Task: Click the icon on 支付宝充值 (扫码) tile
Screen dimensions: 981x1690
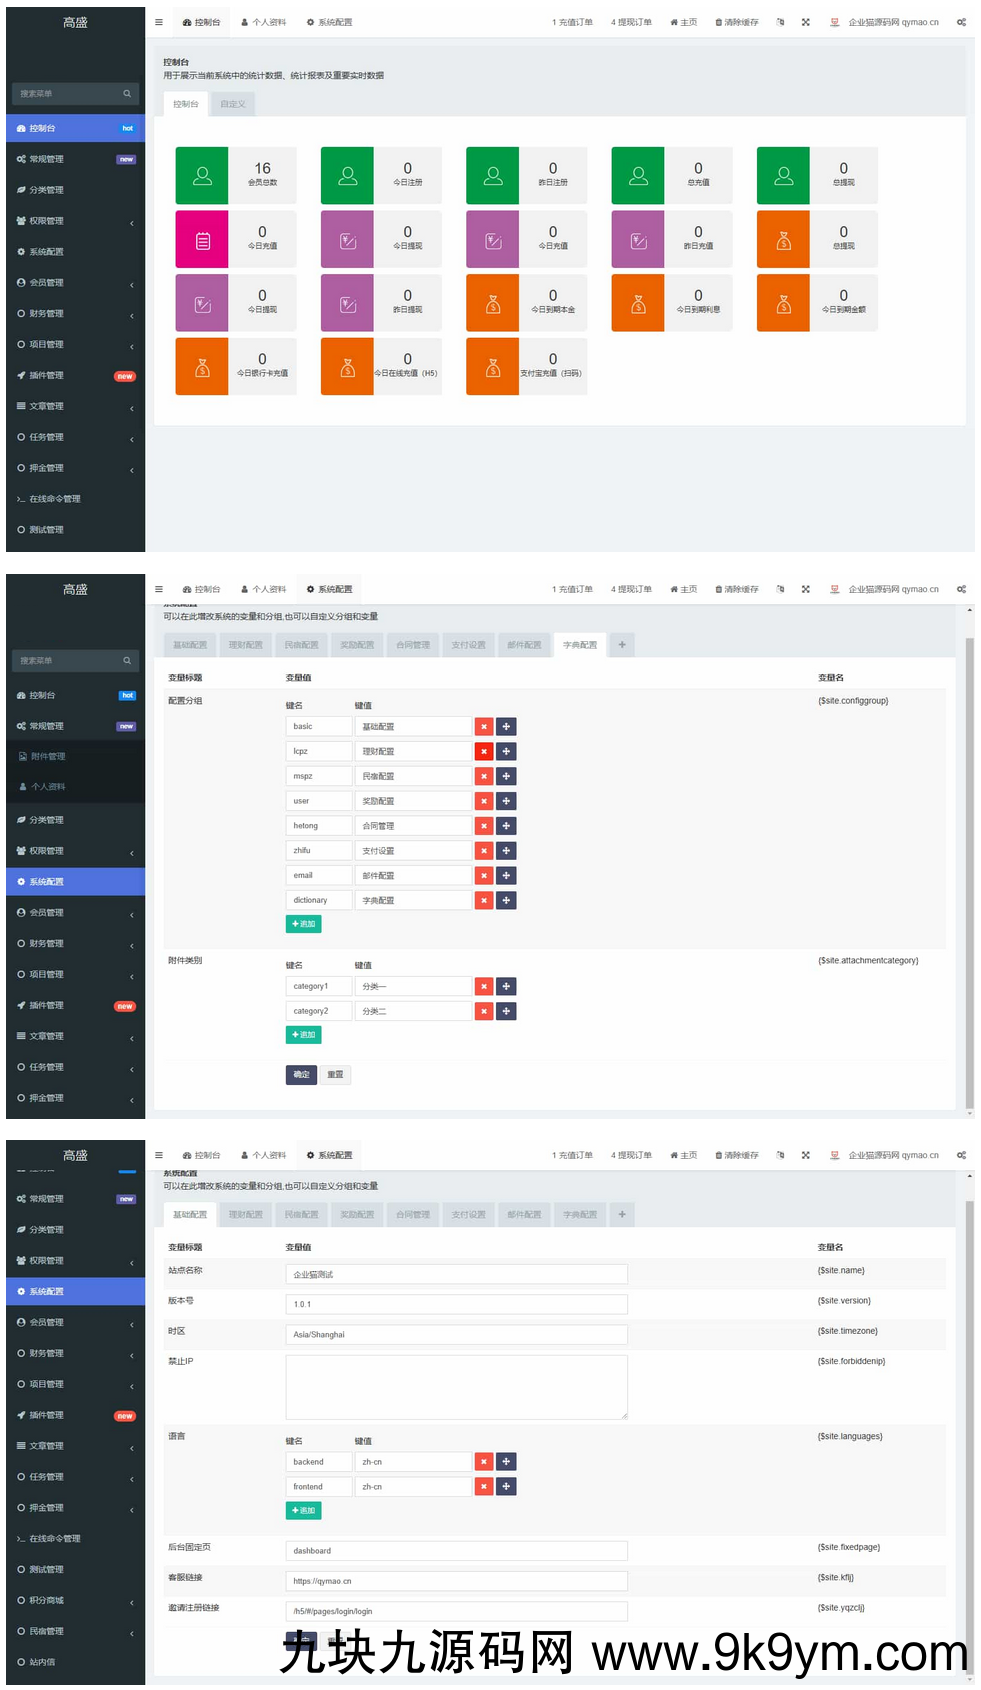Action: [493, 368]
